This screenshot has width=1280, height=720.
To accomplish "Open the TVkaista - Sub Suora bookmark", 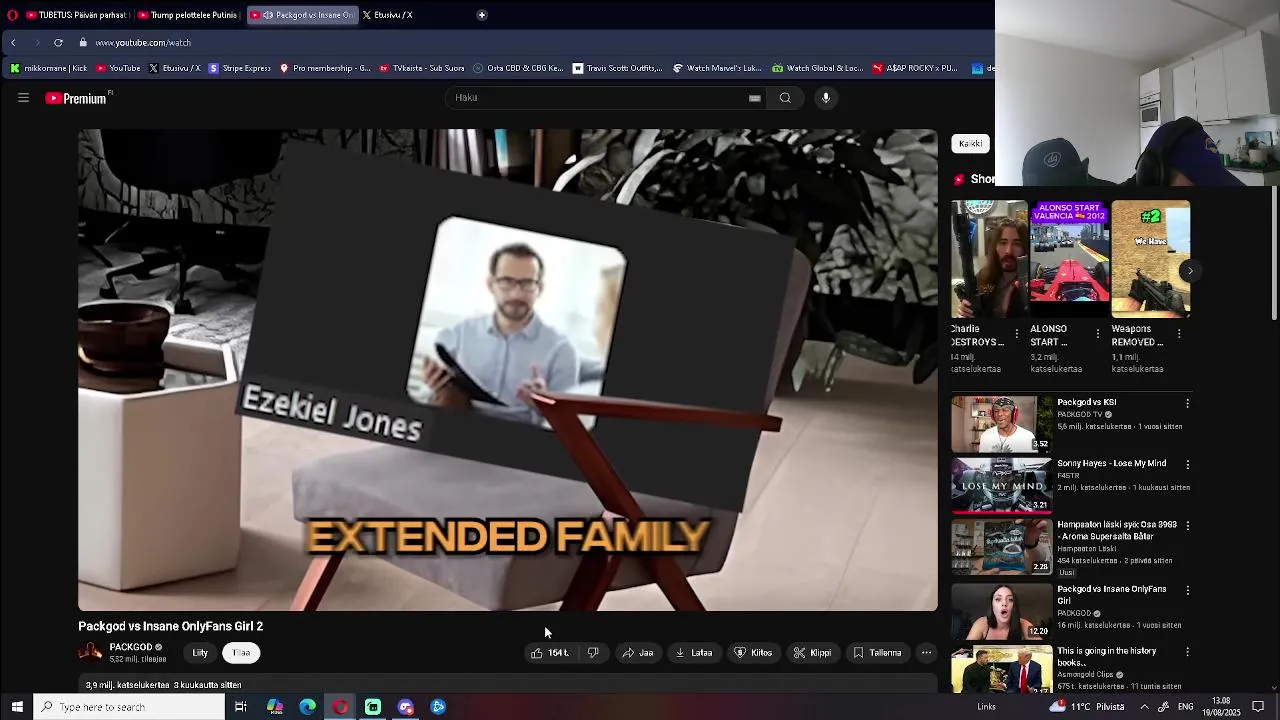I will click(x=421, y=69).
